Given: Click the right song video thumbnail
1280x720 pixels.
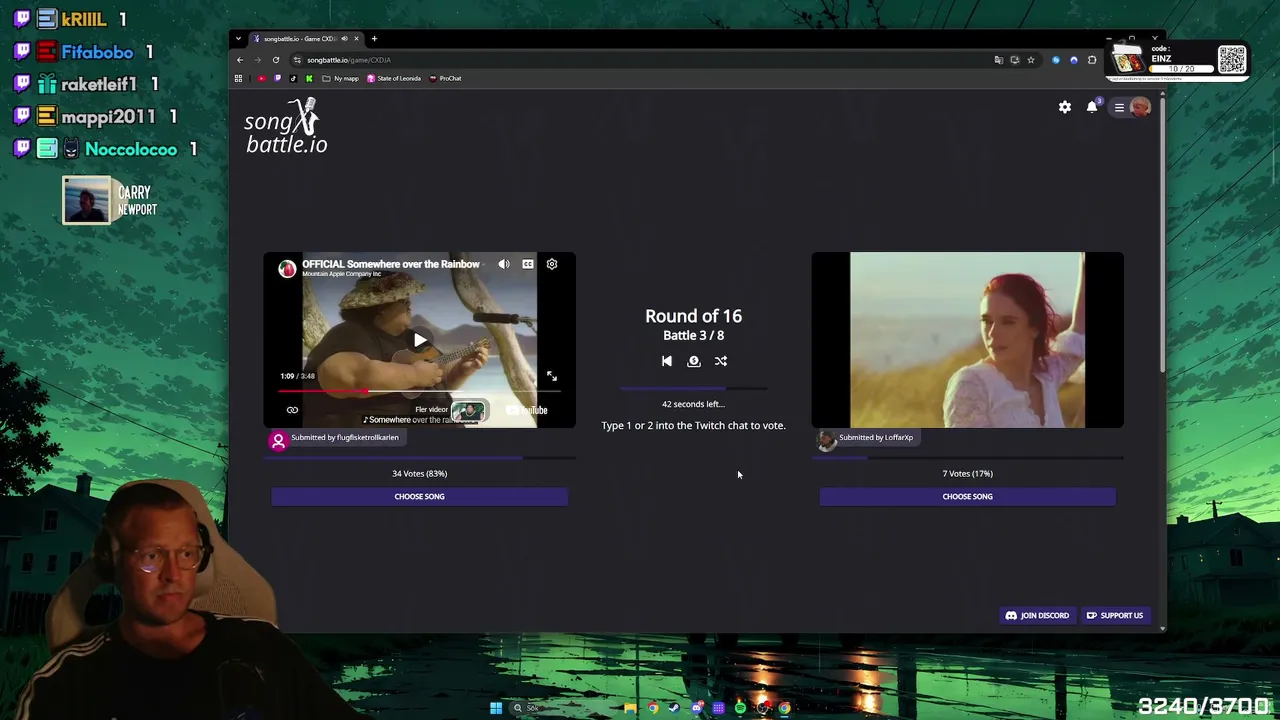Looking at the screenshot, I should (967, 340).
